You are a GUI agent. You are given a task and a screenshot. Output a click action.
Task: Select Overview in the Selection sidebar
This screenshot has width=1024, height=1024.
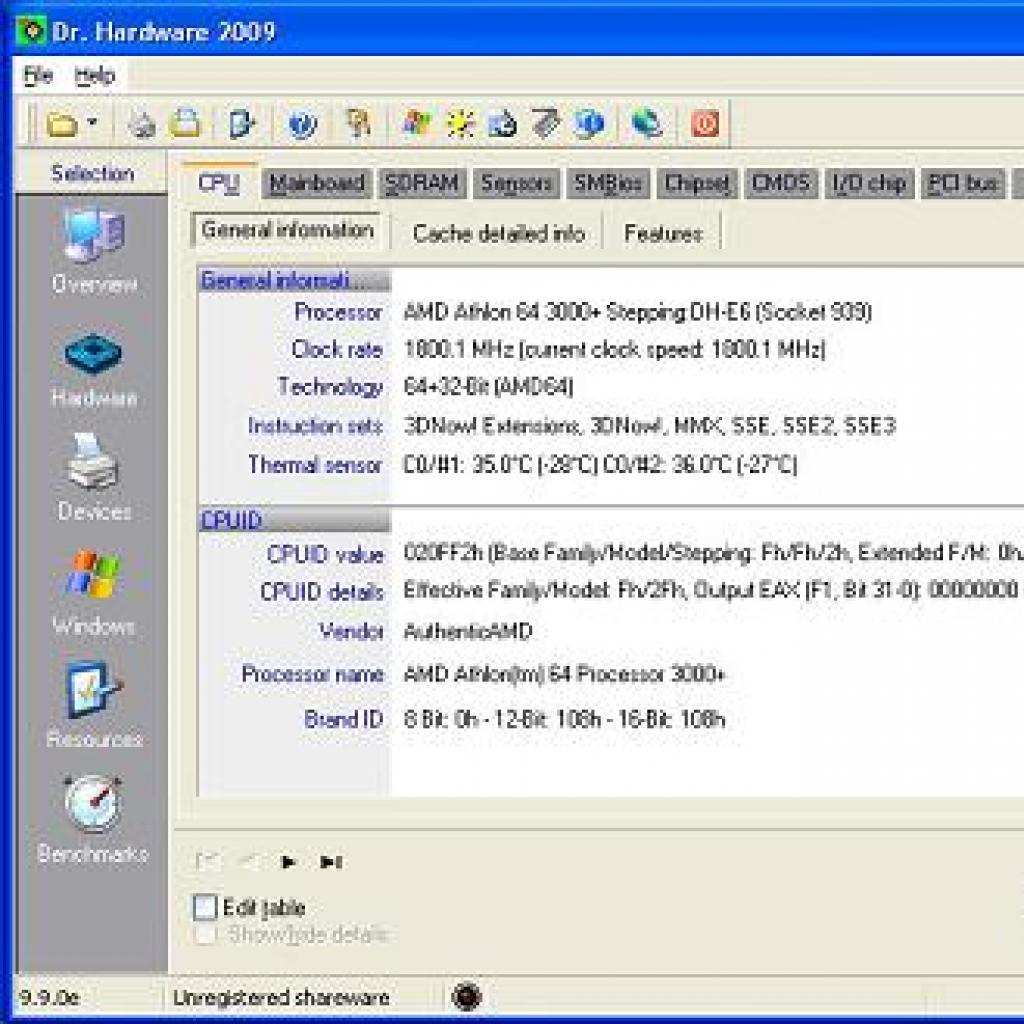[x=94, y=251]
